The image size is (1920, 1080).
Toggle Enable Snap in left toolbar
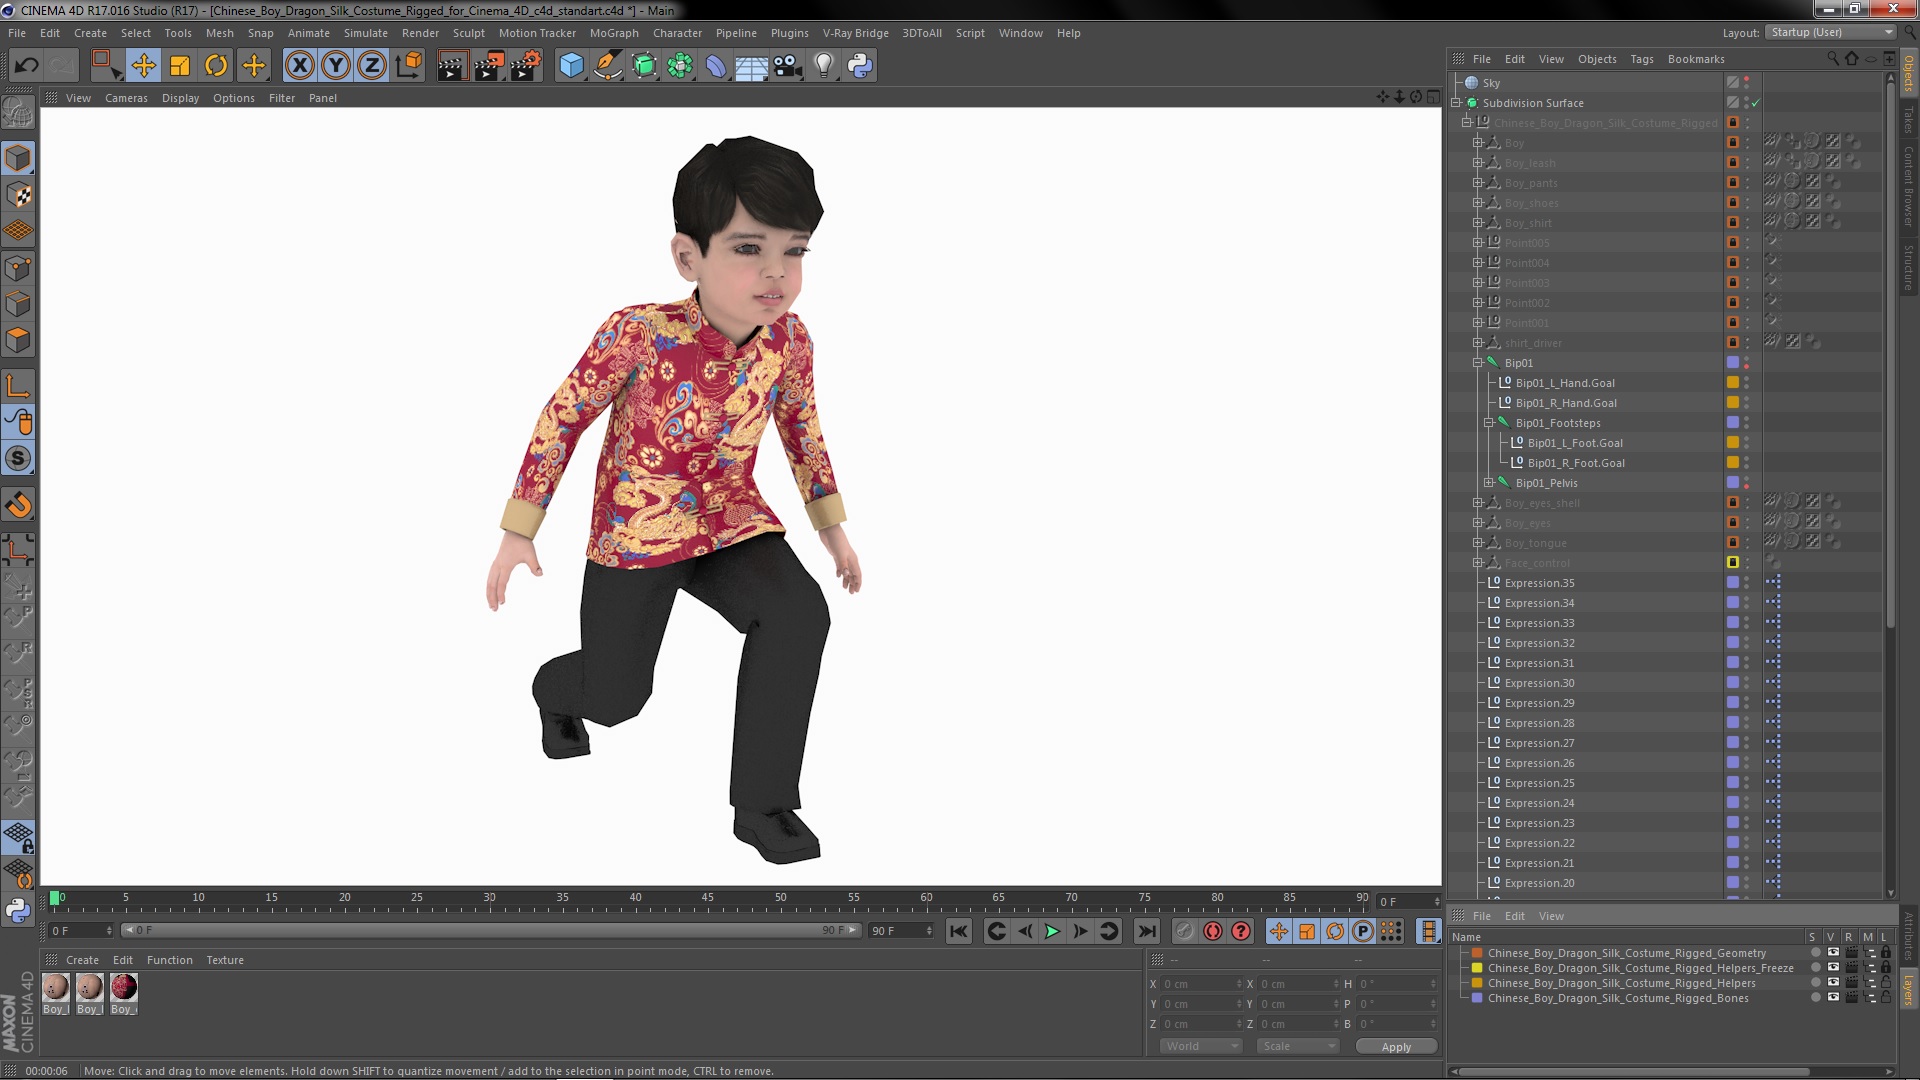(18, 459)
